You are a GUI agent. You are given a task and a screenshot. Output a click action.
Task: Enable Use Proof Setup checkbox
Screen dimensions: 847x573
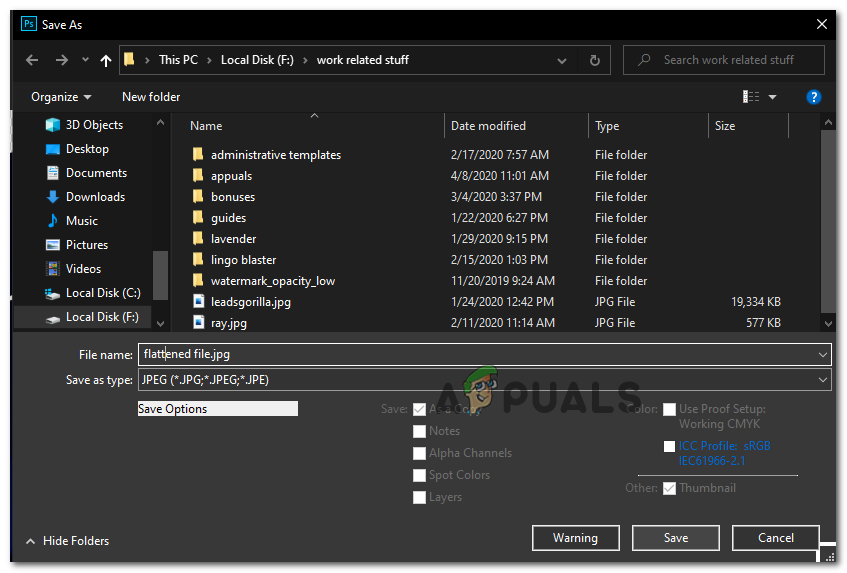point(669,409)
